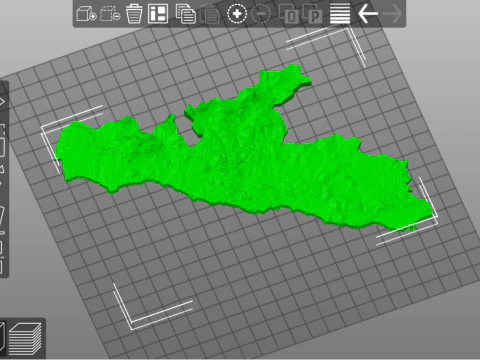Click the Add object cube icon
This screenshot has width=480, height=360.
click(x=86, y=14)
